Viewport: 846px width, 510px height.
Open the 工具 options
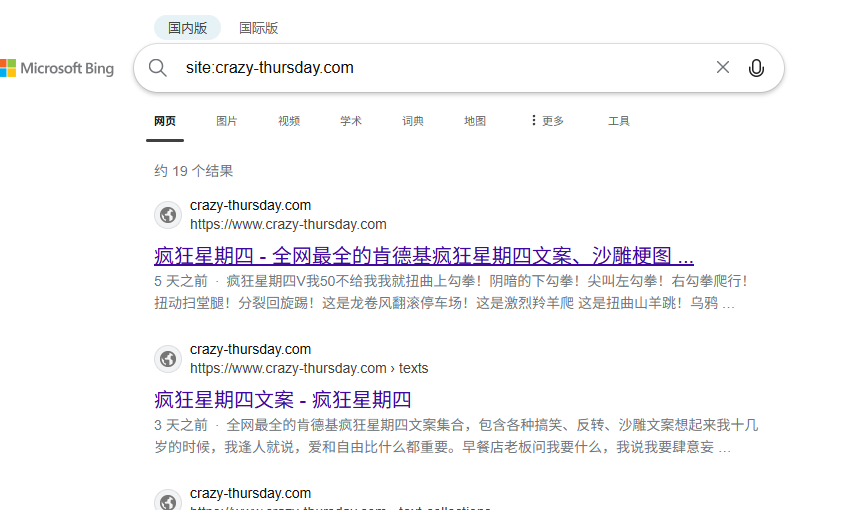click(619, 121)
